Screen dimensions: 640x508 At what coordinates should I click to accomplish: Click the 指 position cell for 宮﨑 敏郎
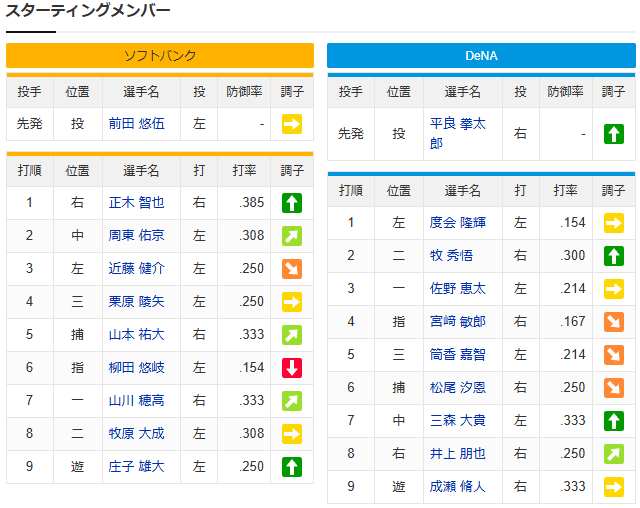click(x=399, y=322)
